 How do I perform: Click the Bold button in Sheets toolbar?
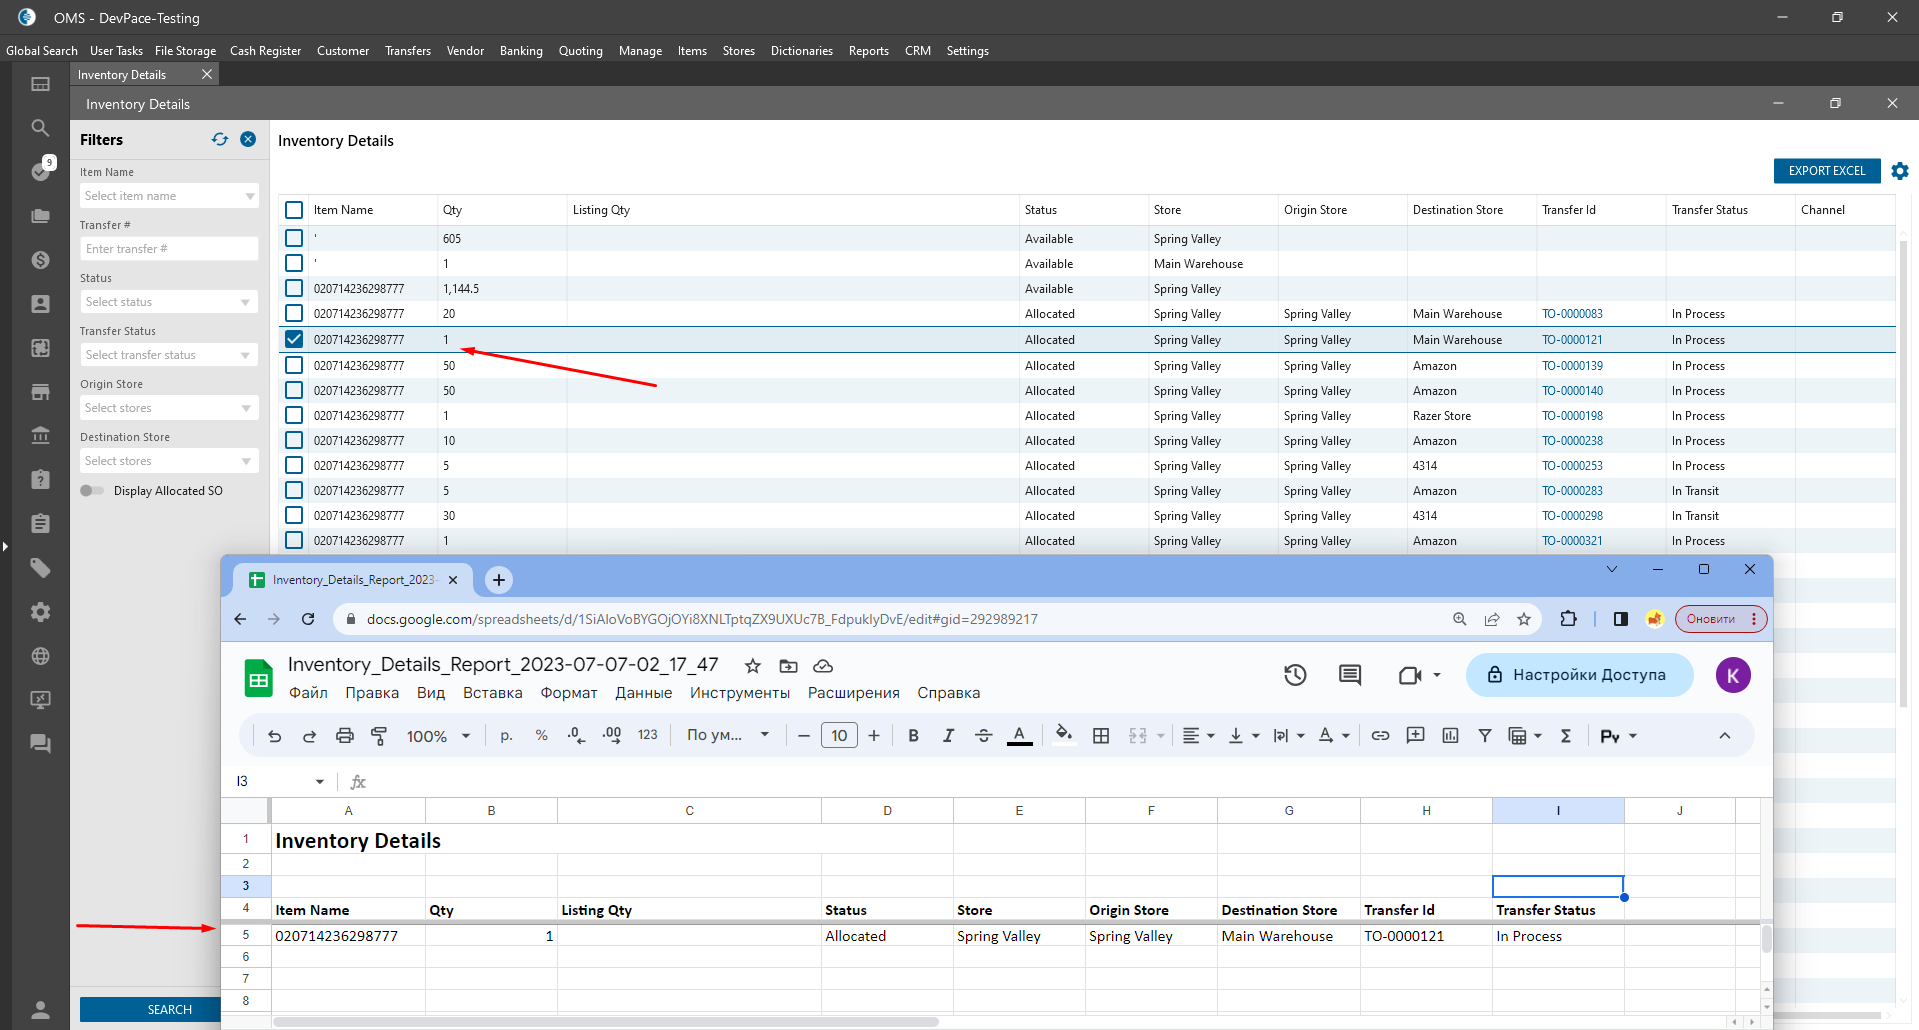913,736
